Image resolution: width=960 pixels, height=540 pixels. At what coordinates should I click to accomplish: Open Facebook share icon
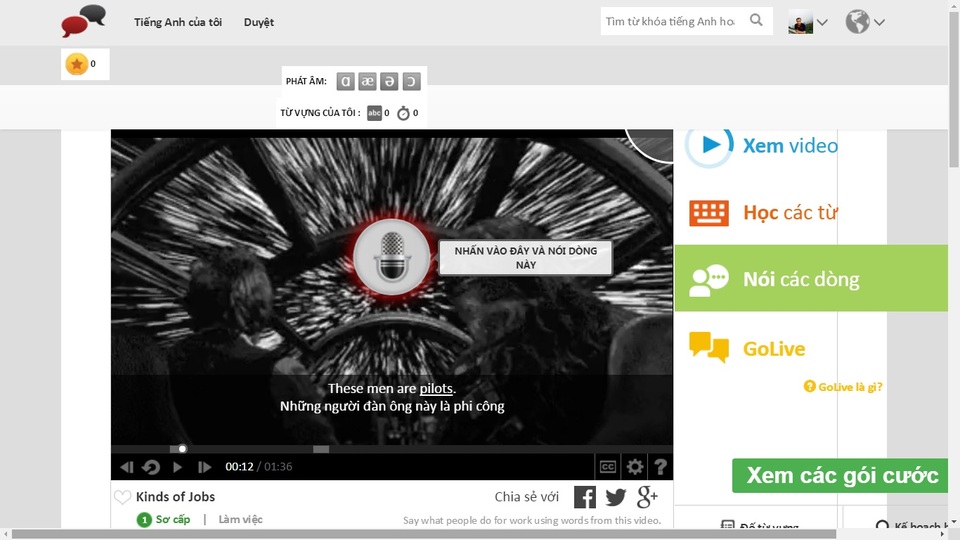pos(585,497)
